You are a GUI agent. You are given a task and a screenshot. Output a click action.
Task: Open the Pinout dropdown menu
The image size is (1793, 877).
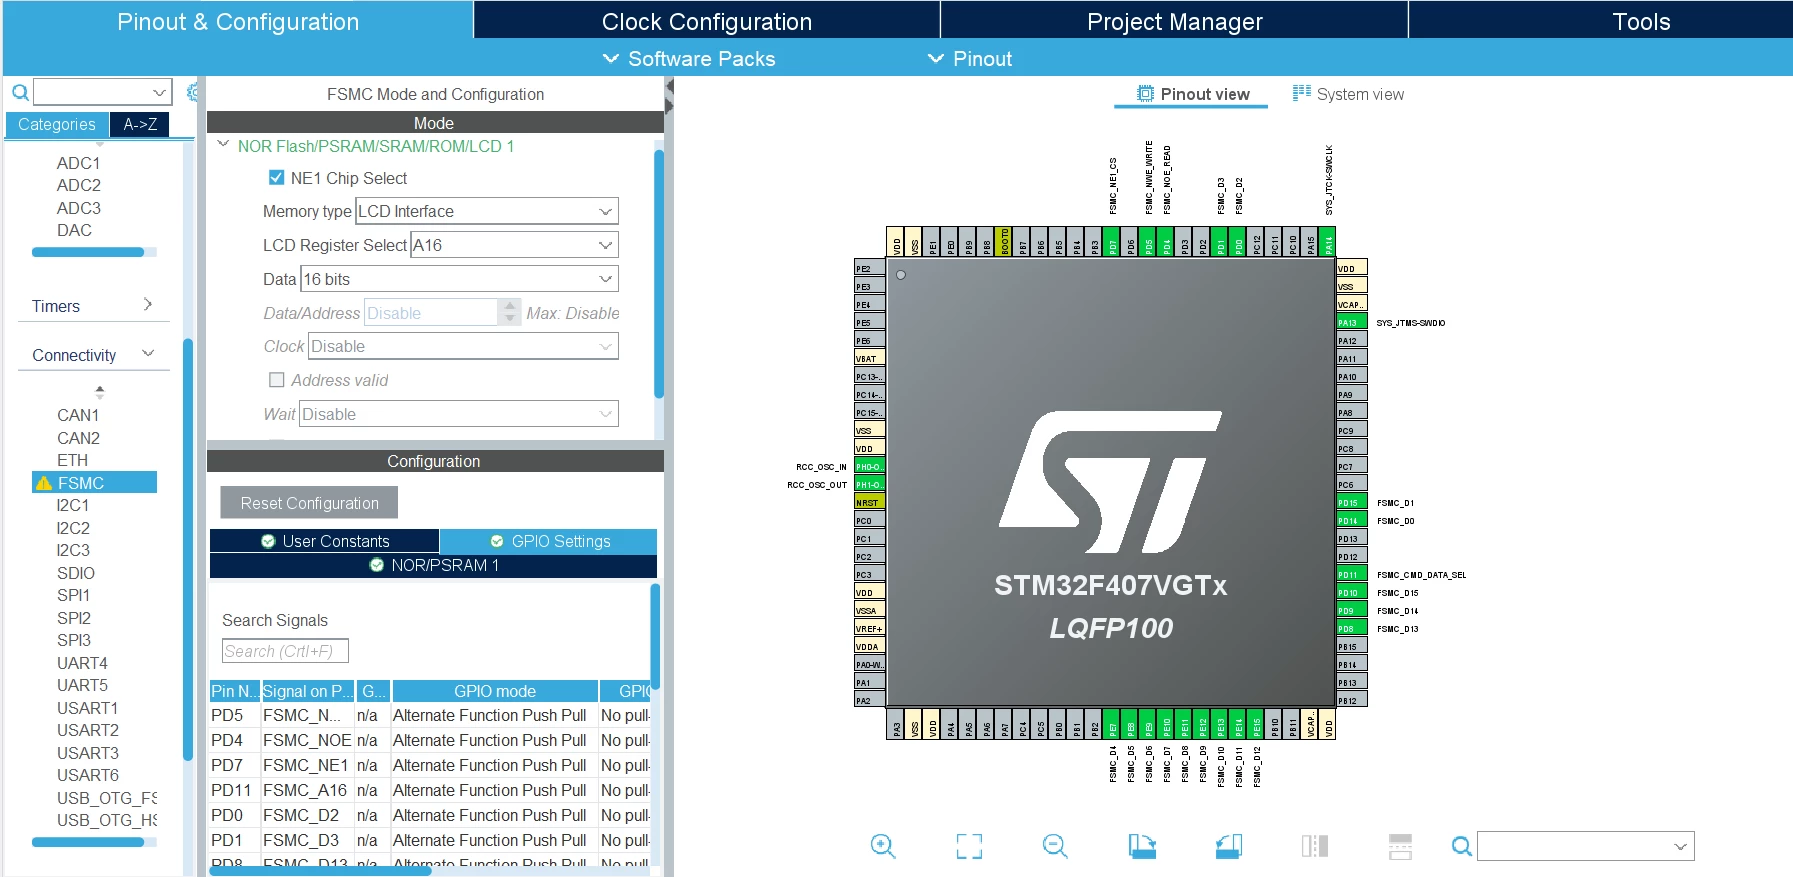pos(970,59)
